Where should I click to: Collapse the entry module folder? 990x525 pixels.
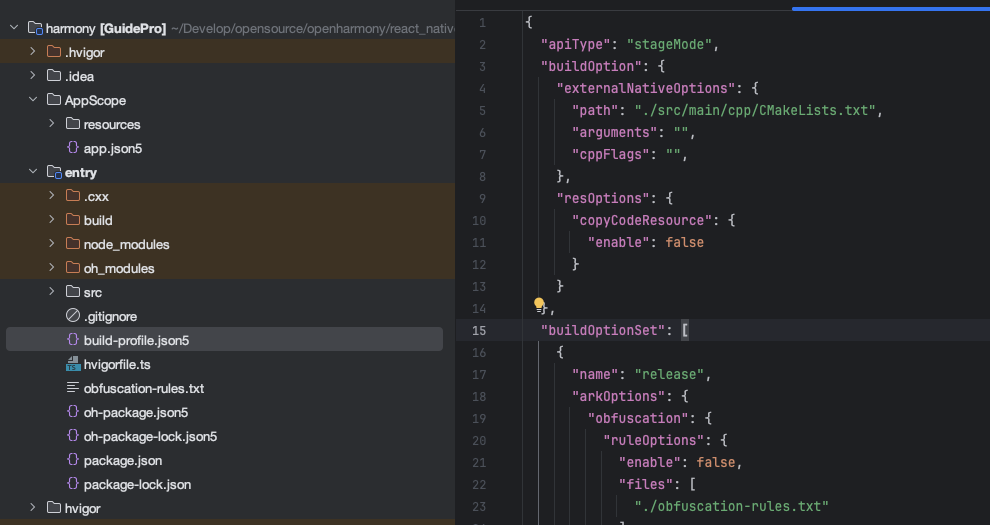pos(33,172)
